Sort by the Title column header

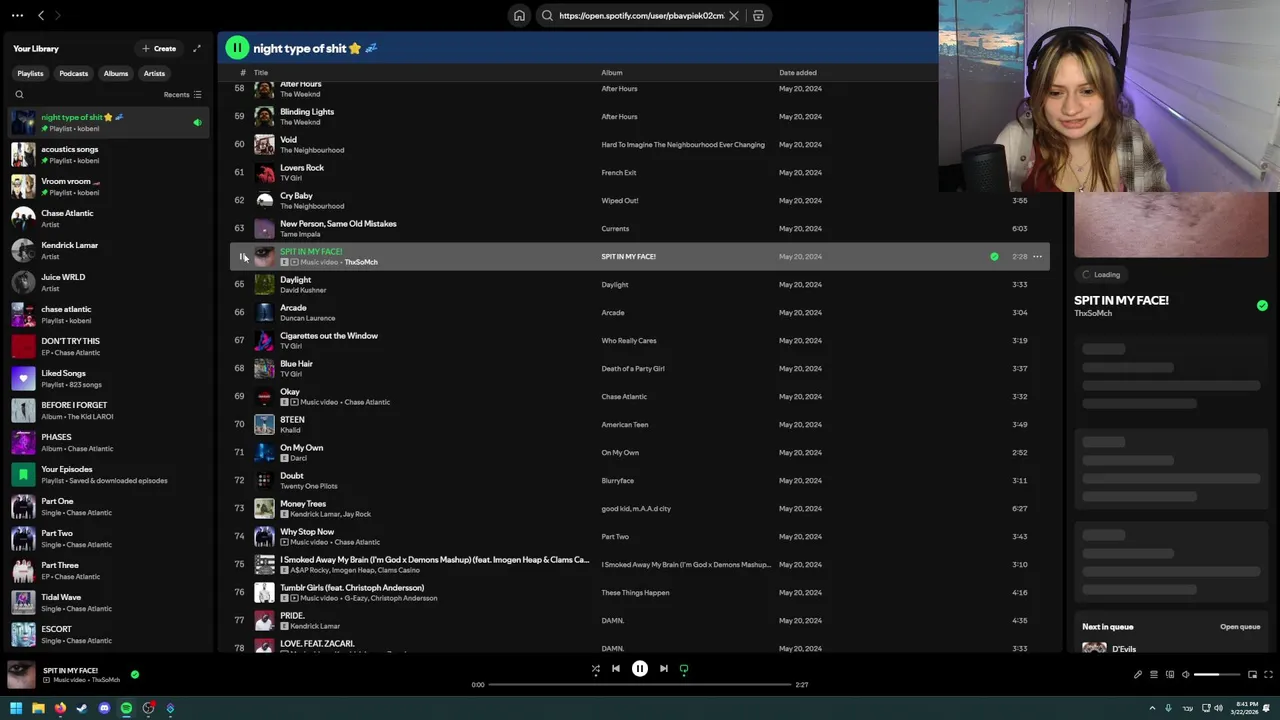(261, 73)
